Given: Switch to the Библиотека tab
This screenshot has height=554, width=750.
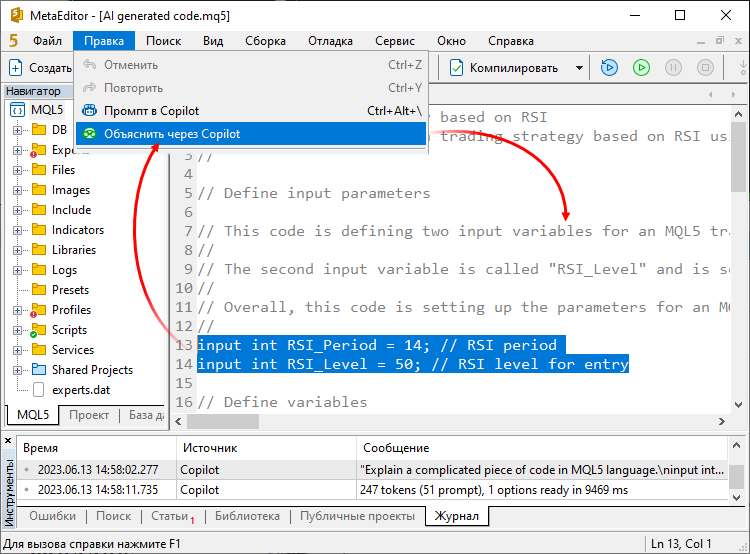Looking at the screenshot, I should pyautogui.click(x=247, y=516).
